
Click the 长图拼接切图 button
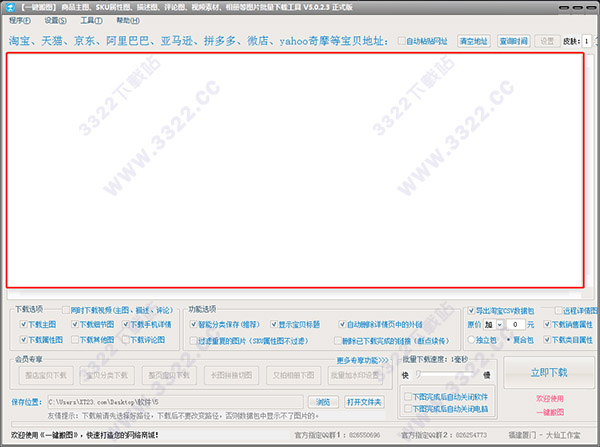[232, 375]
